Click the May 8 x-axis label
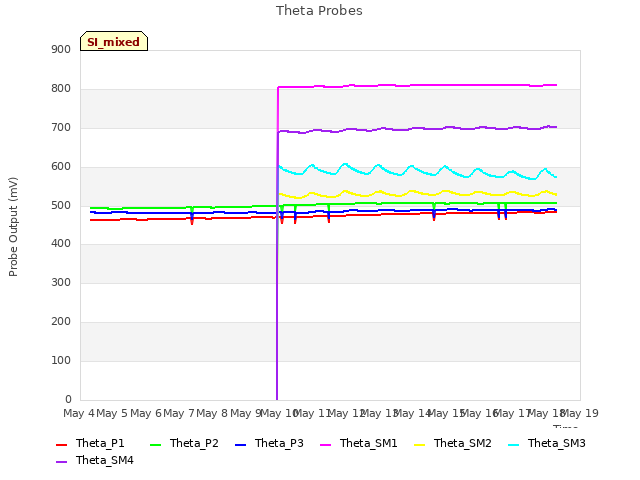This screenshot has width=640, height=480. point(212,413)
